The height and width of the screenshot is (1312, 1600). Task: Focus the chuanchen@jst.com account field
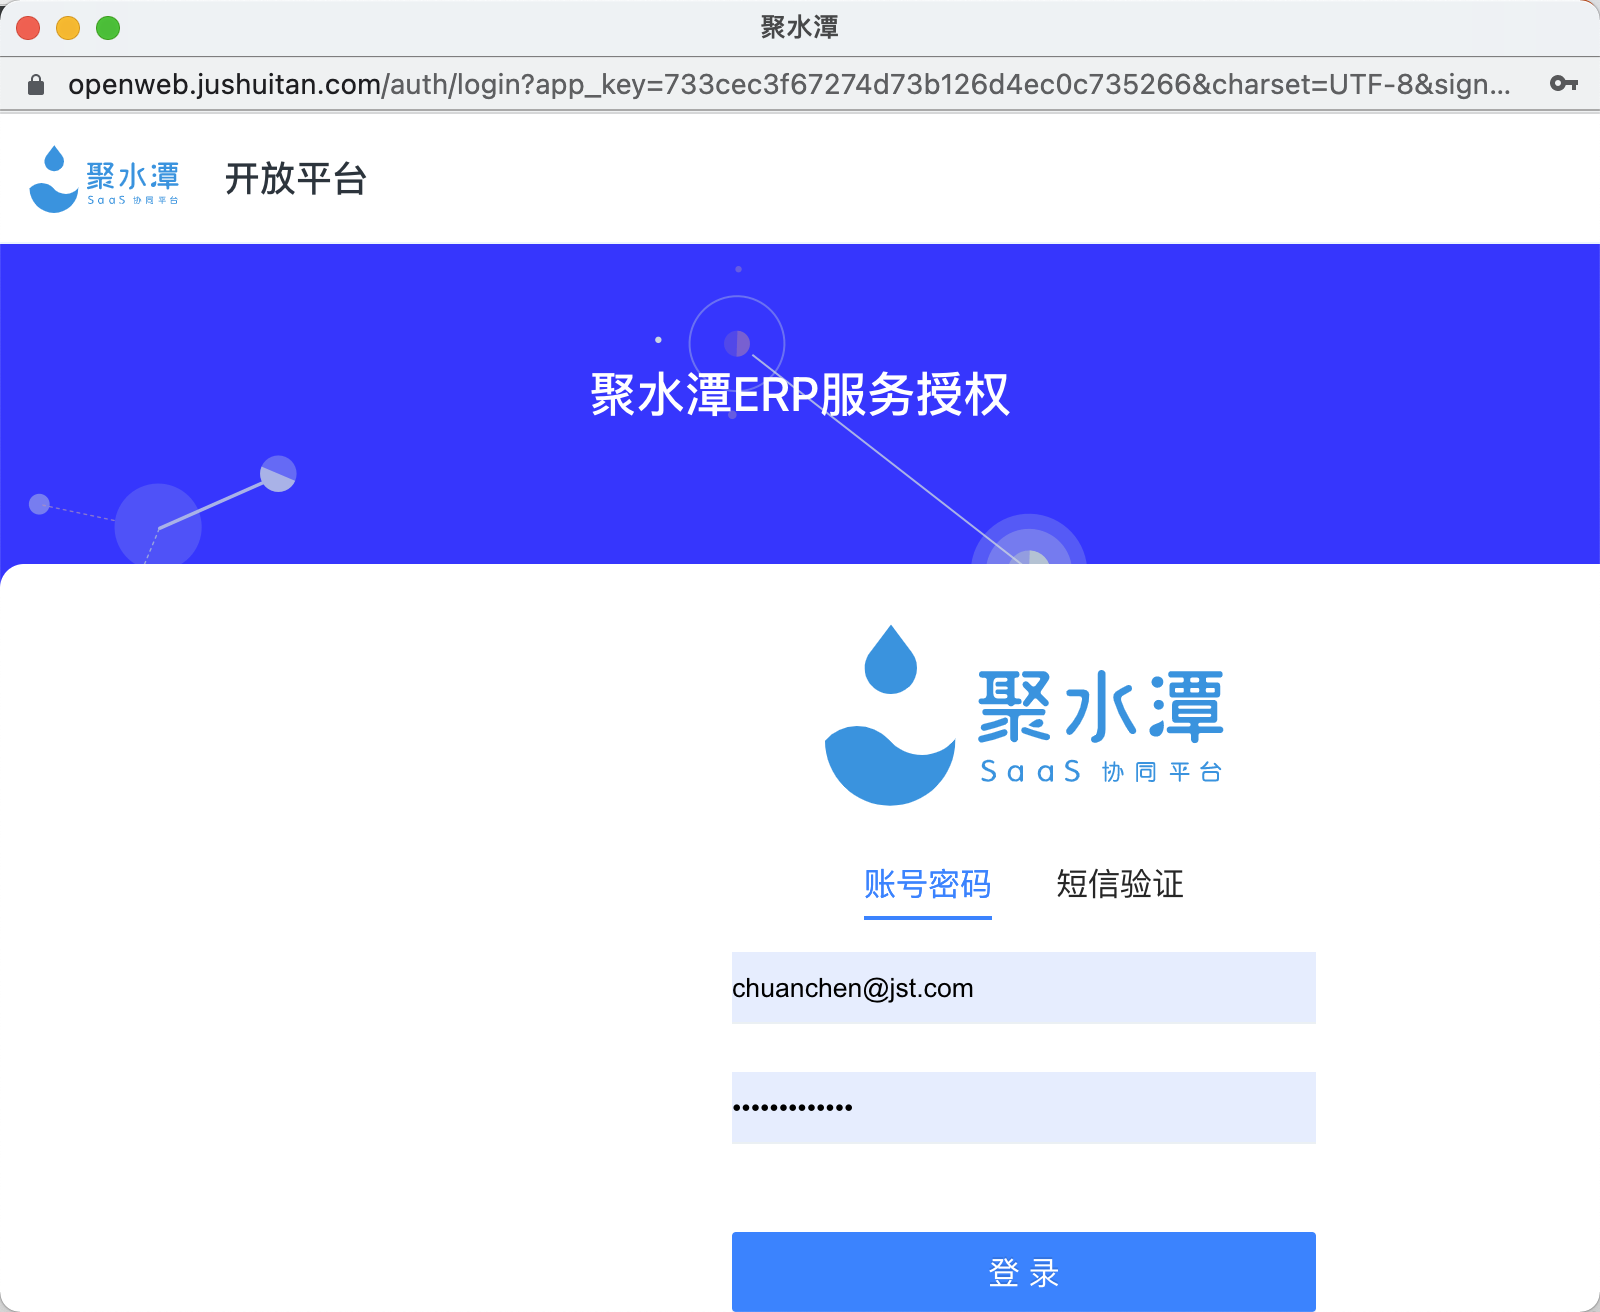tap(1023, 988)
